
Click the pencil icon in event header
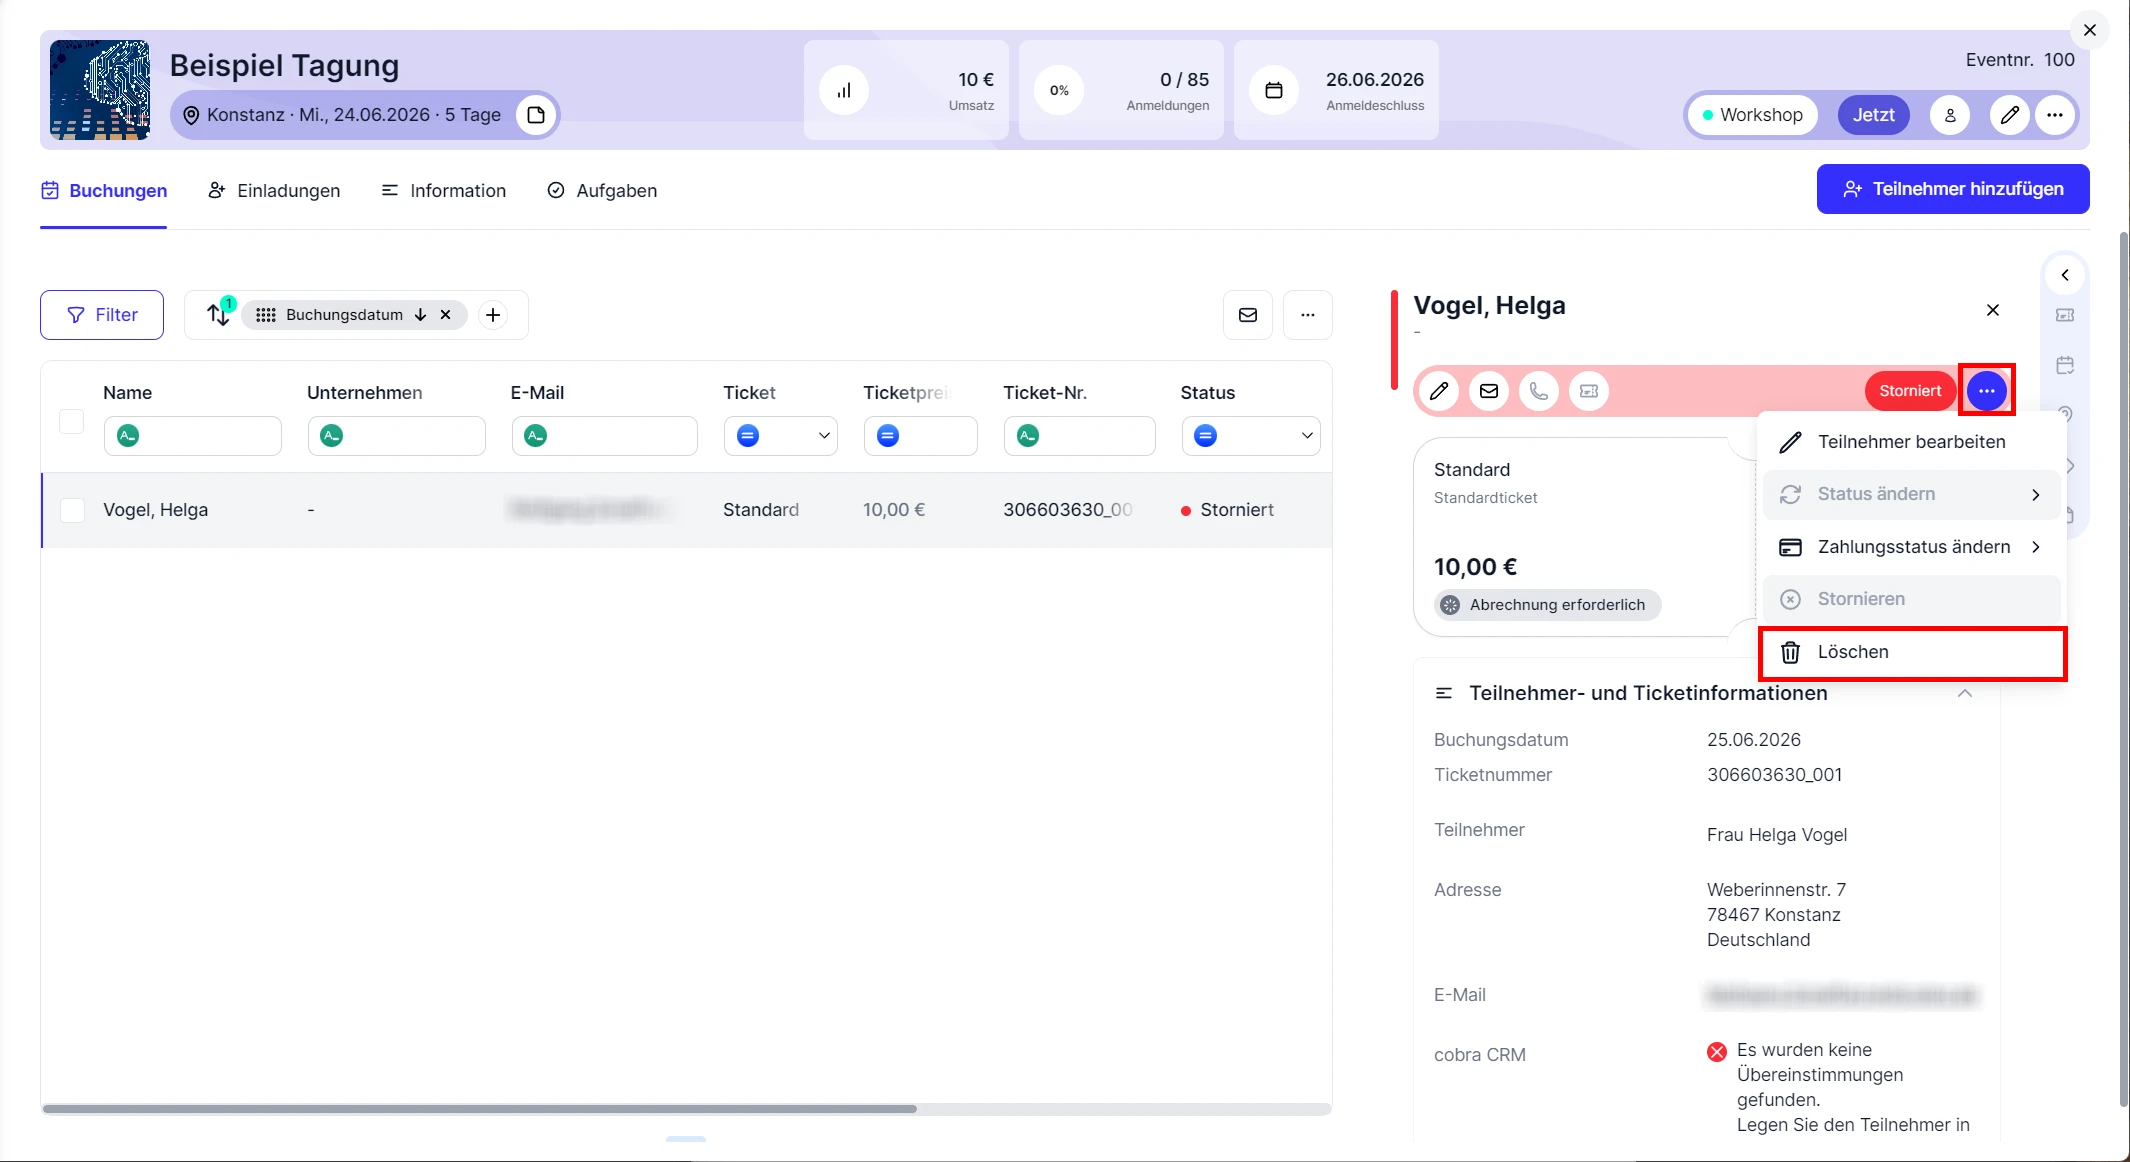(x=2009, y=115)
